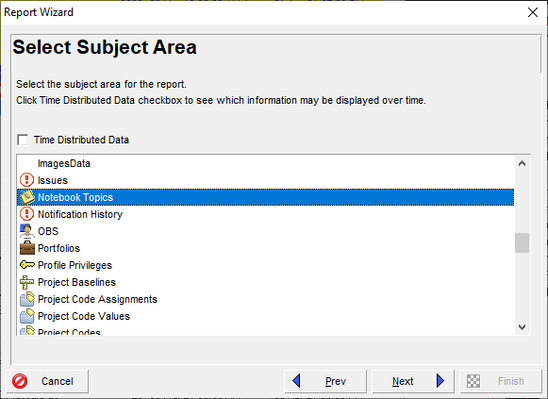Click the list scroll down arrow

coord(522,327)
